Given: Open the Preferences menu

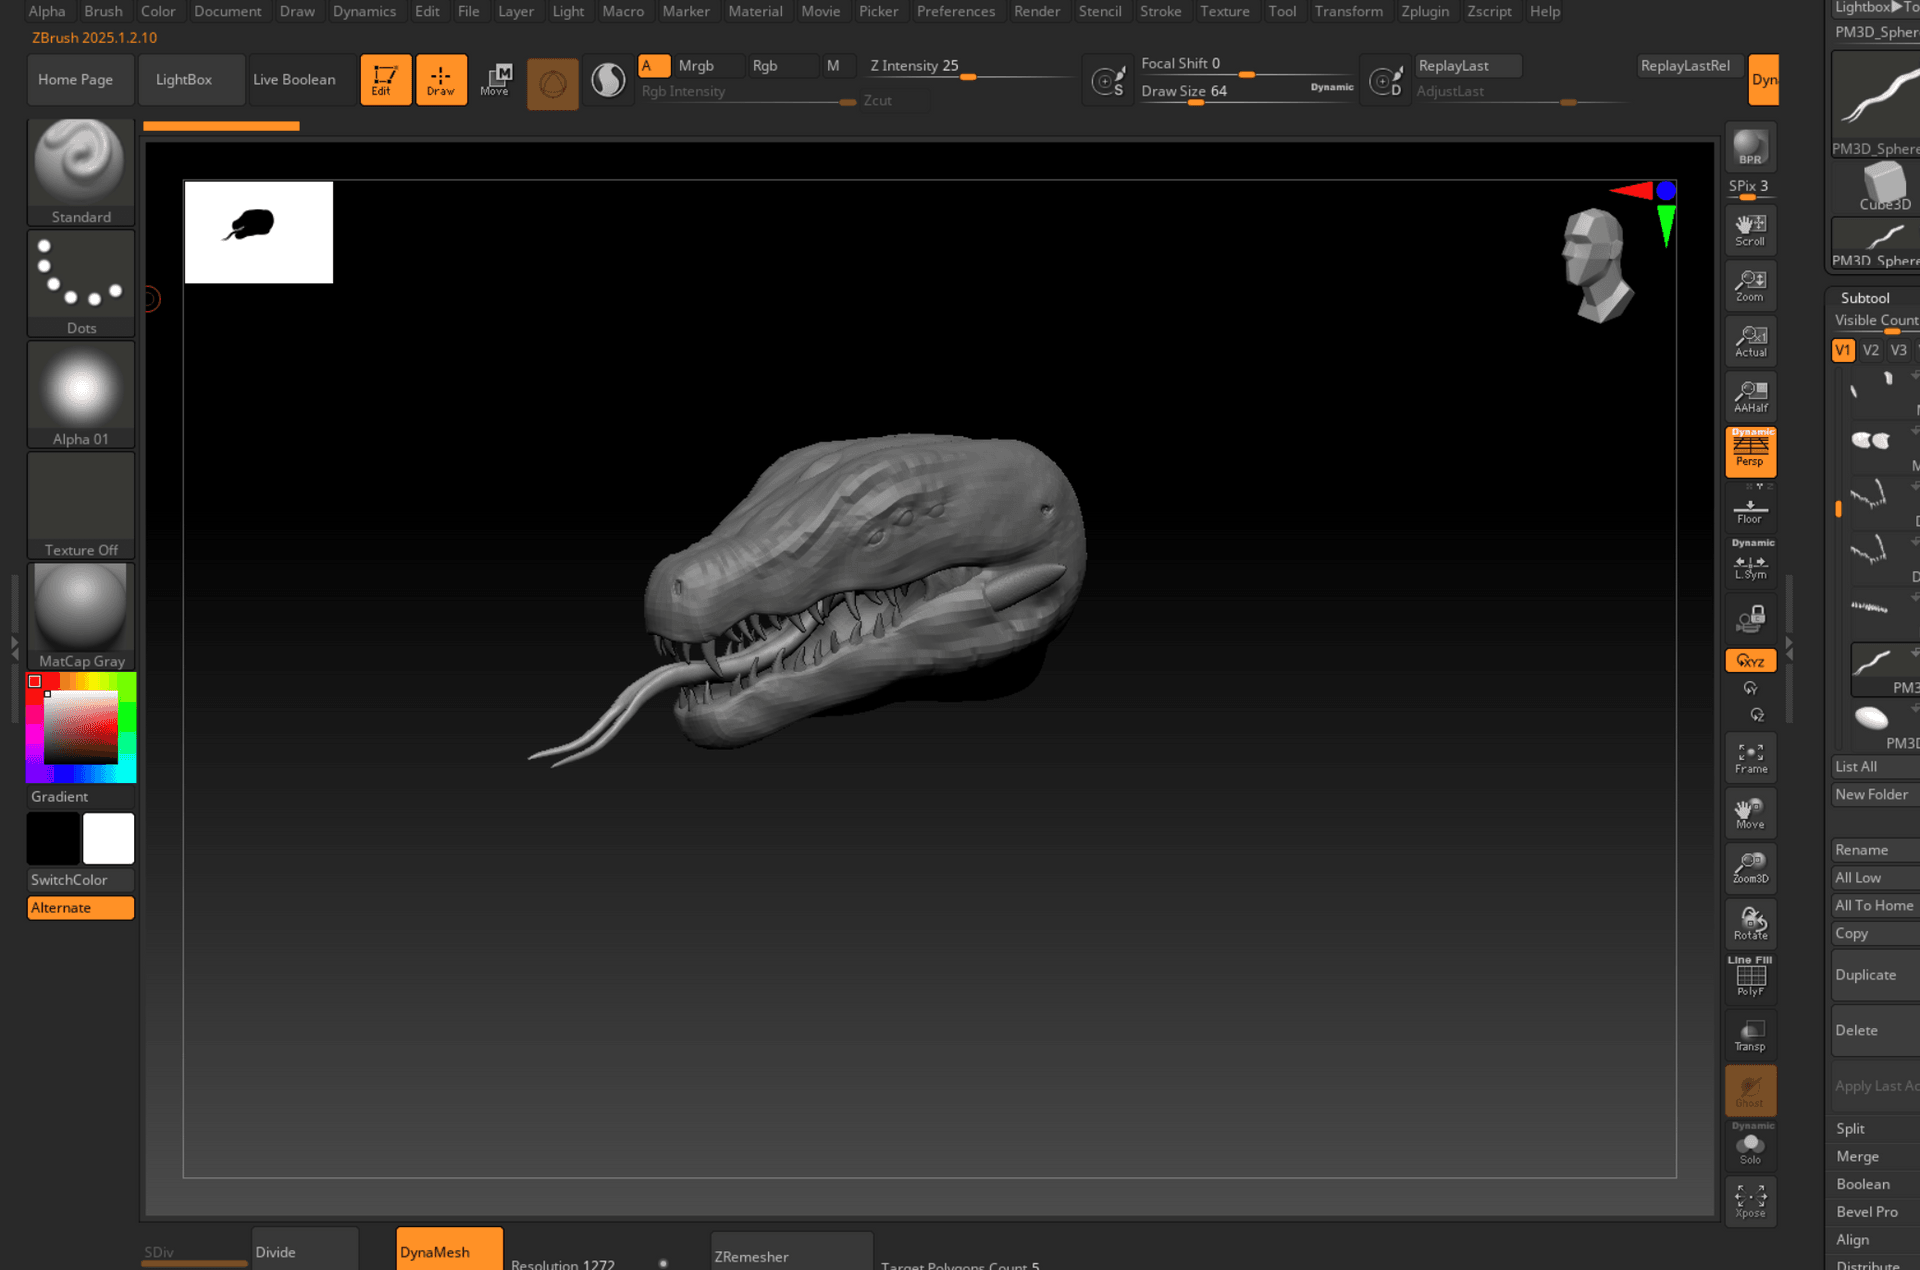Looking at the screenshot, I should tap(955, 11).
